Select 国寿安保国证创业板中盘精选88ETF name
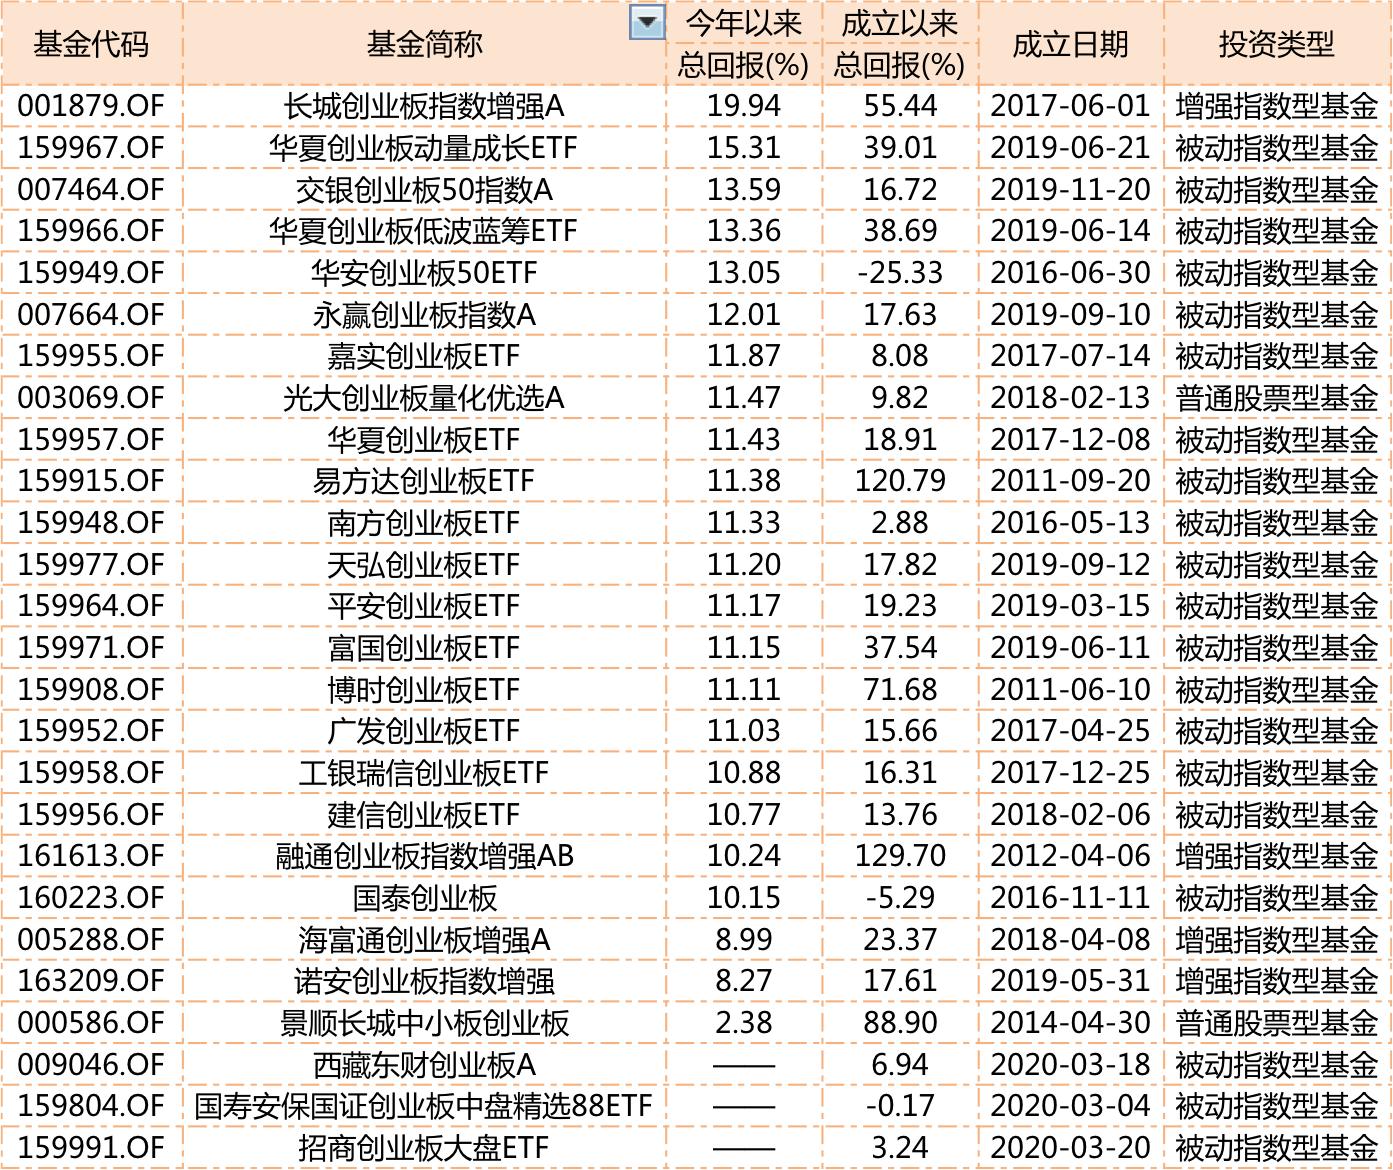Viewport: 1393px width, 1170px height. click(x=420, y=1104)
